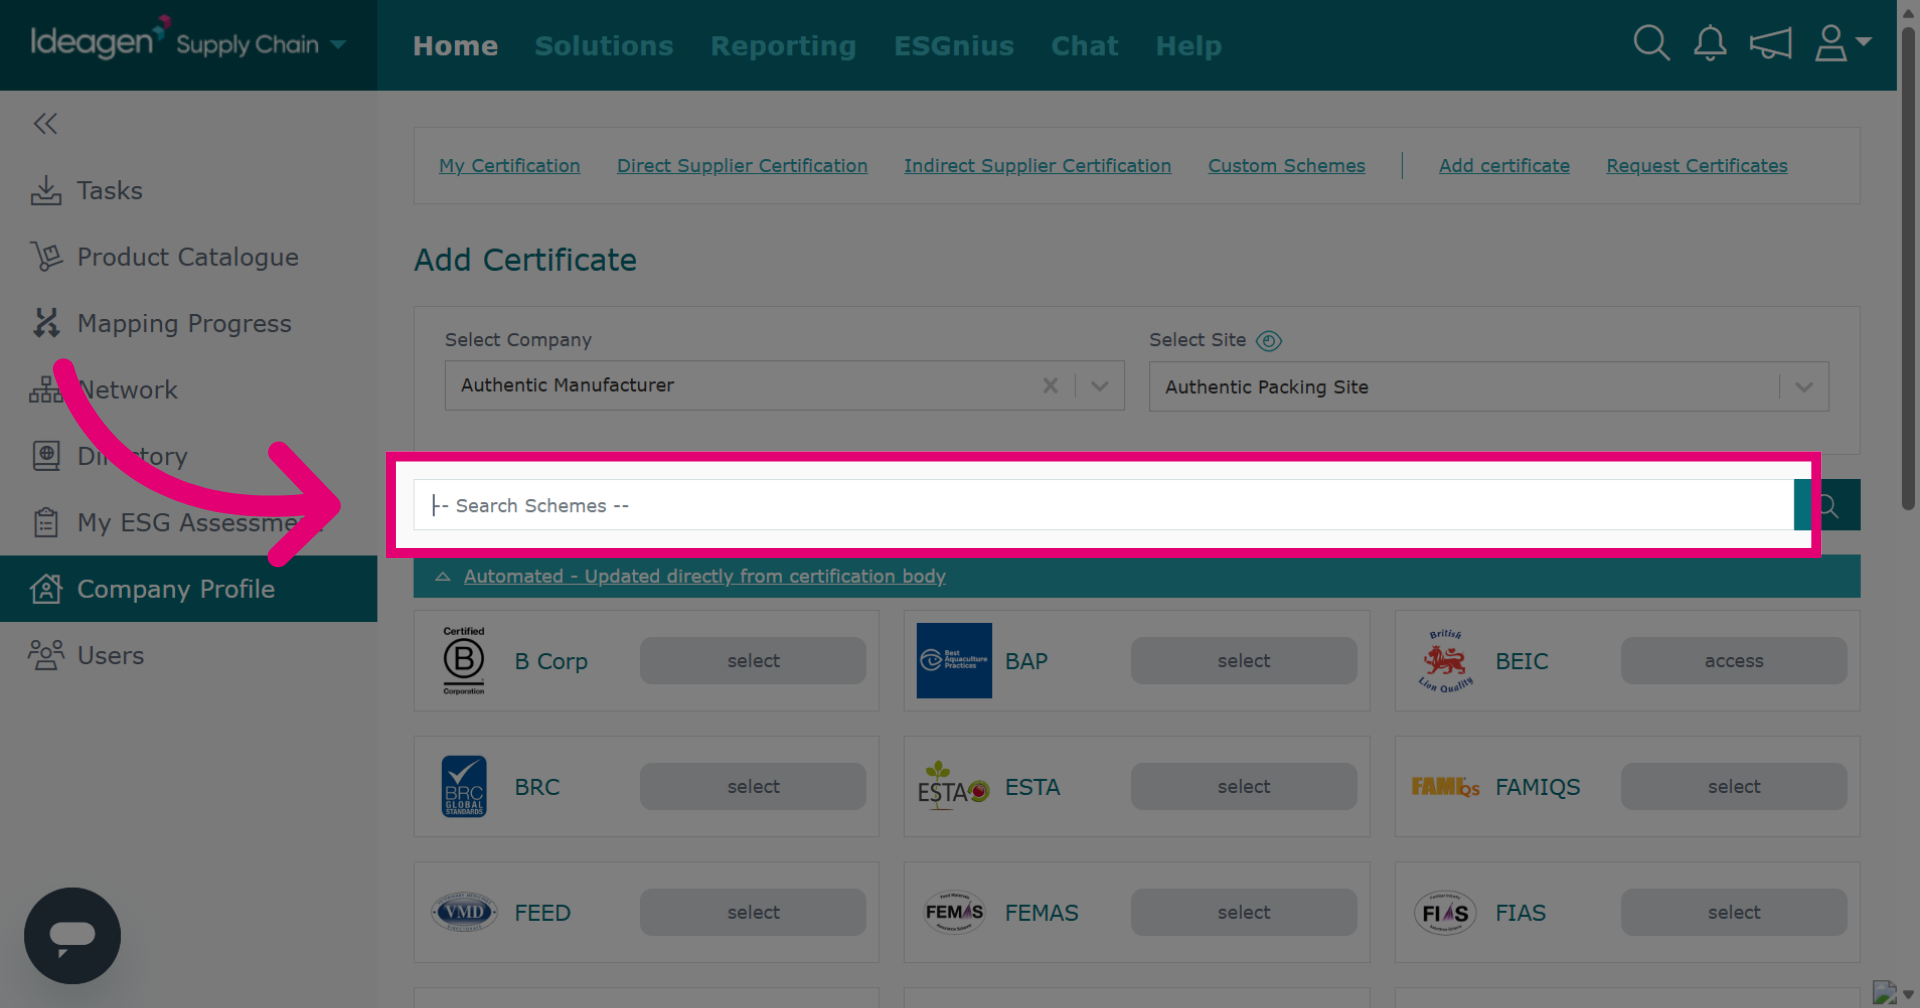Viewport: 1920px width, 1008px height.
Task: Open the Solutions menu
Action: point(604,46)
